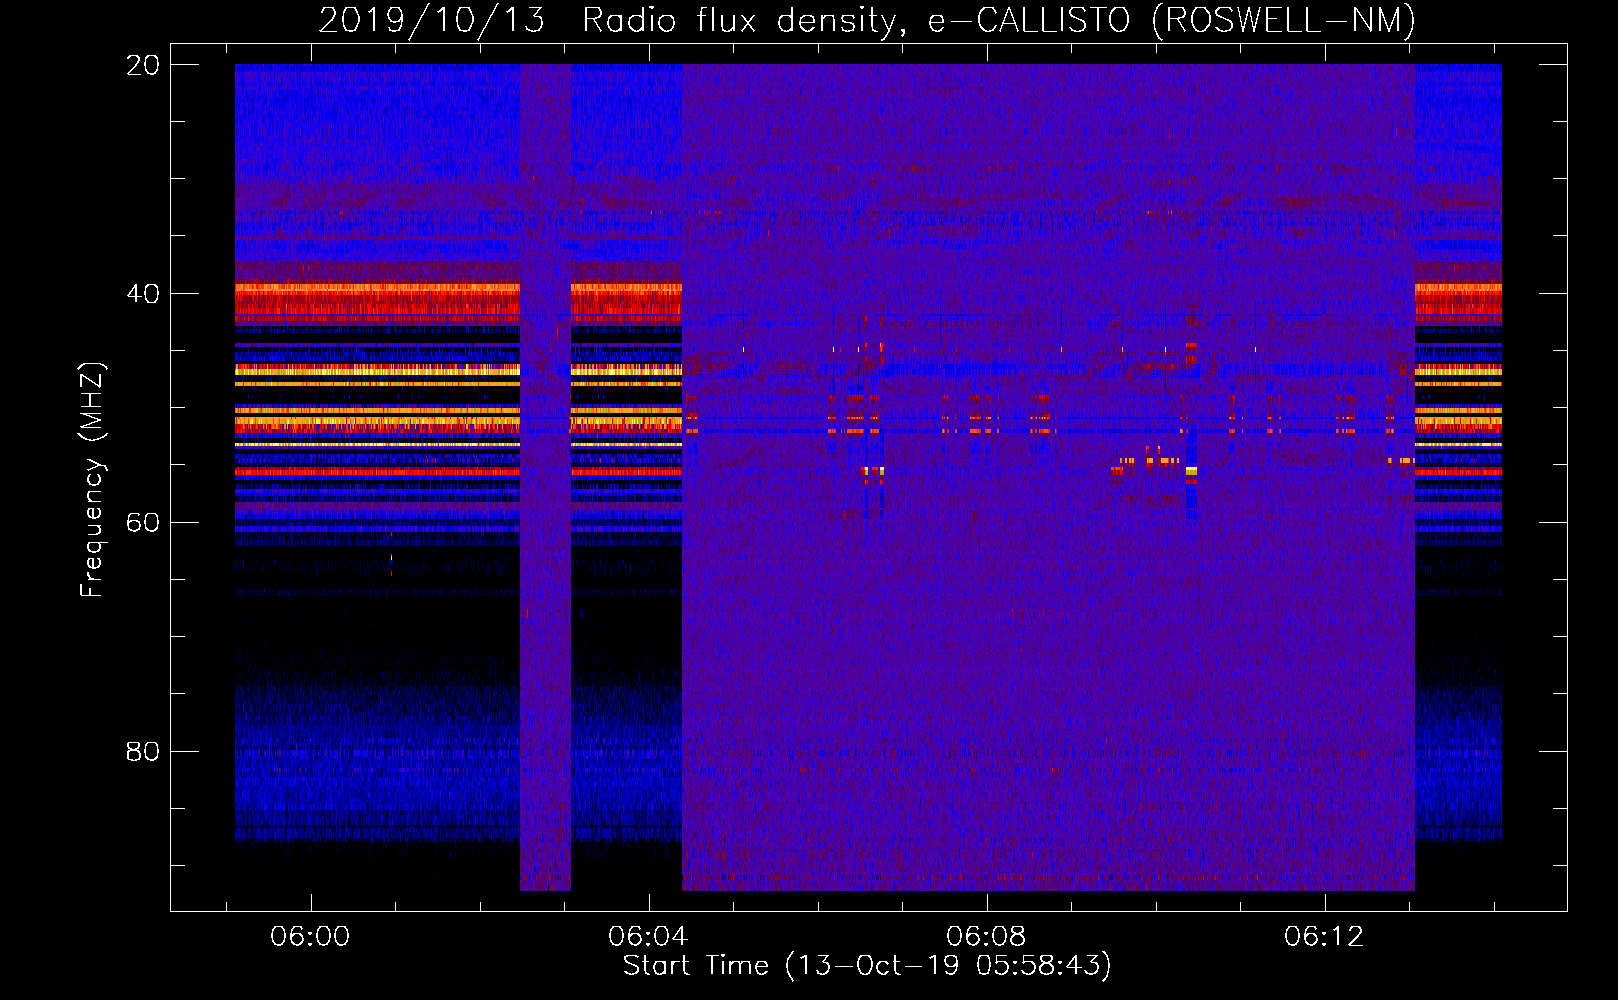Viewport: 1618px width, 1000px height.
Task: Select the 06:08 time axis label
Action: pos(986,937)
